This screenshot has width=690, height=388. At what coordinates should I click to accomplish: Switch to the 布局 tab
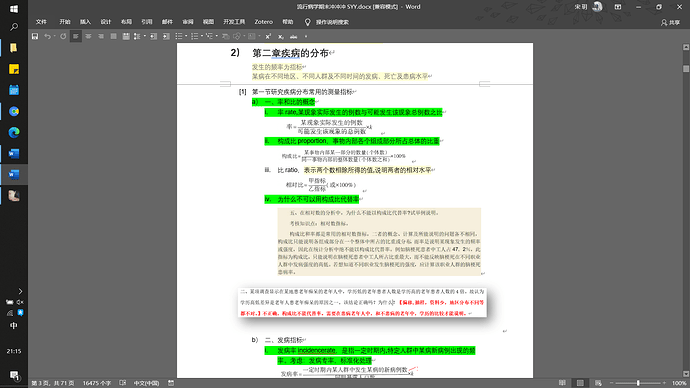click(x=126, y=22)
